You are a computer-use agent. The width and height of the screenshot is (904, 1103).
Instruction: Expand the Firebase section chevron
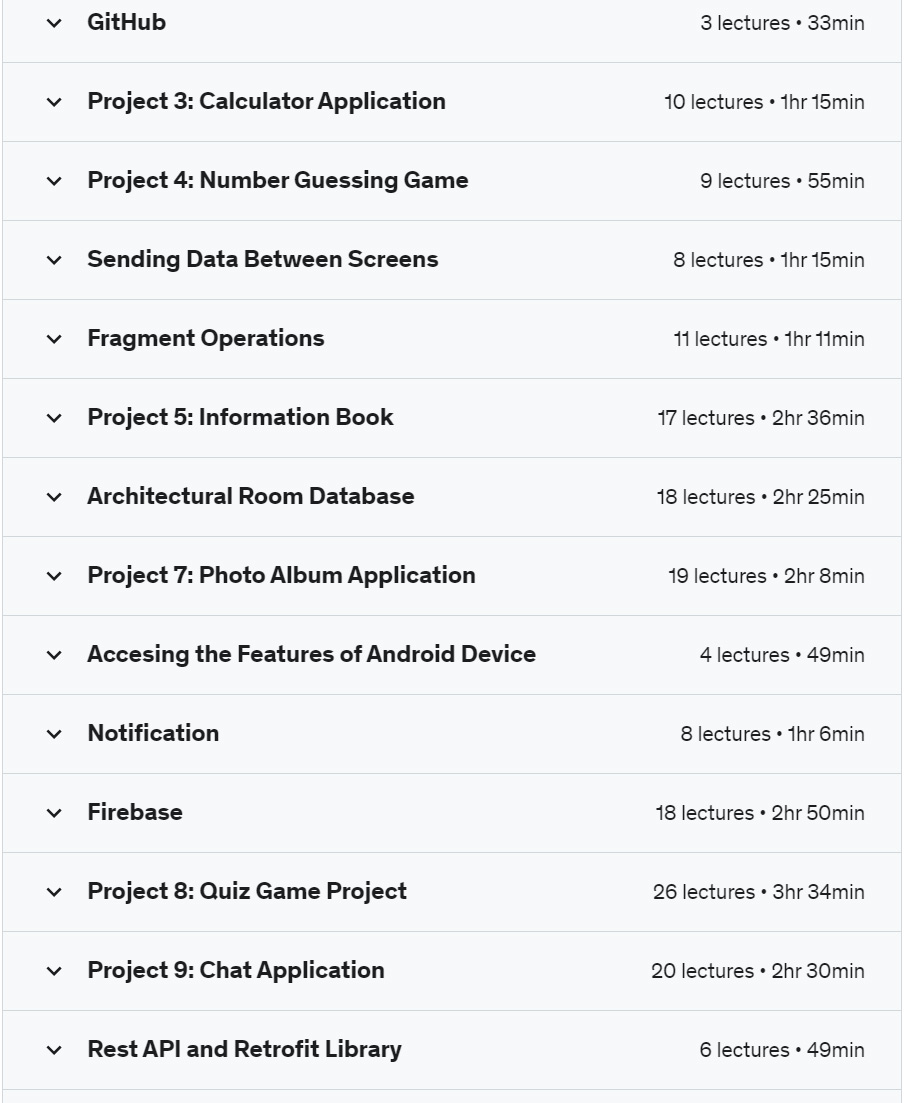(x=54, y=813)
